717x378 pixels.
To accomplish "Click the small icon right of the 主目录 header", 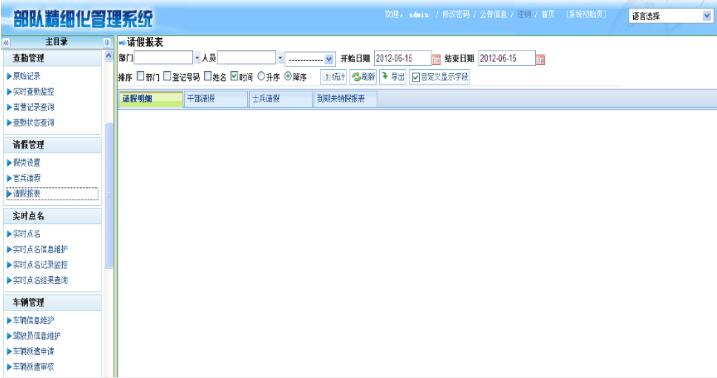I will (107, 43).
